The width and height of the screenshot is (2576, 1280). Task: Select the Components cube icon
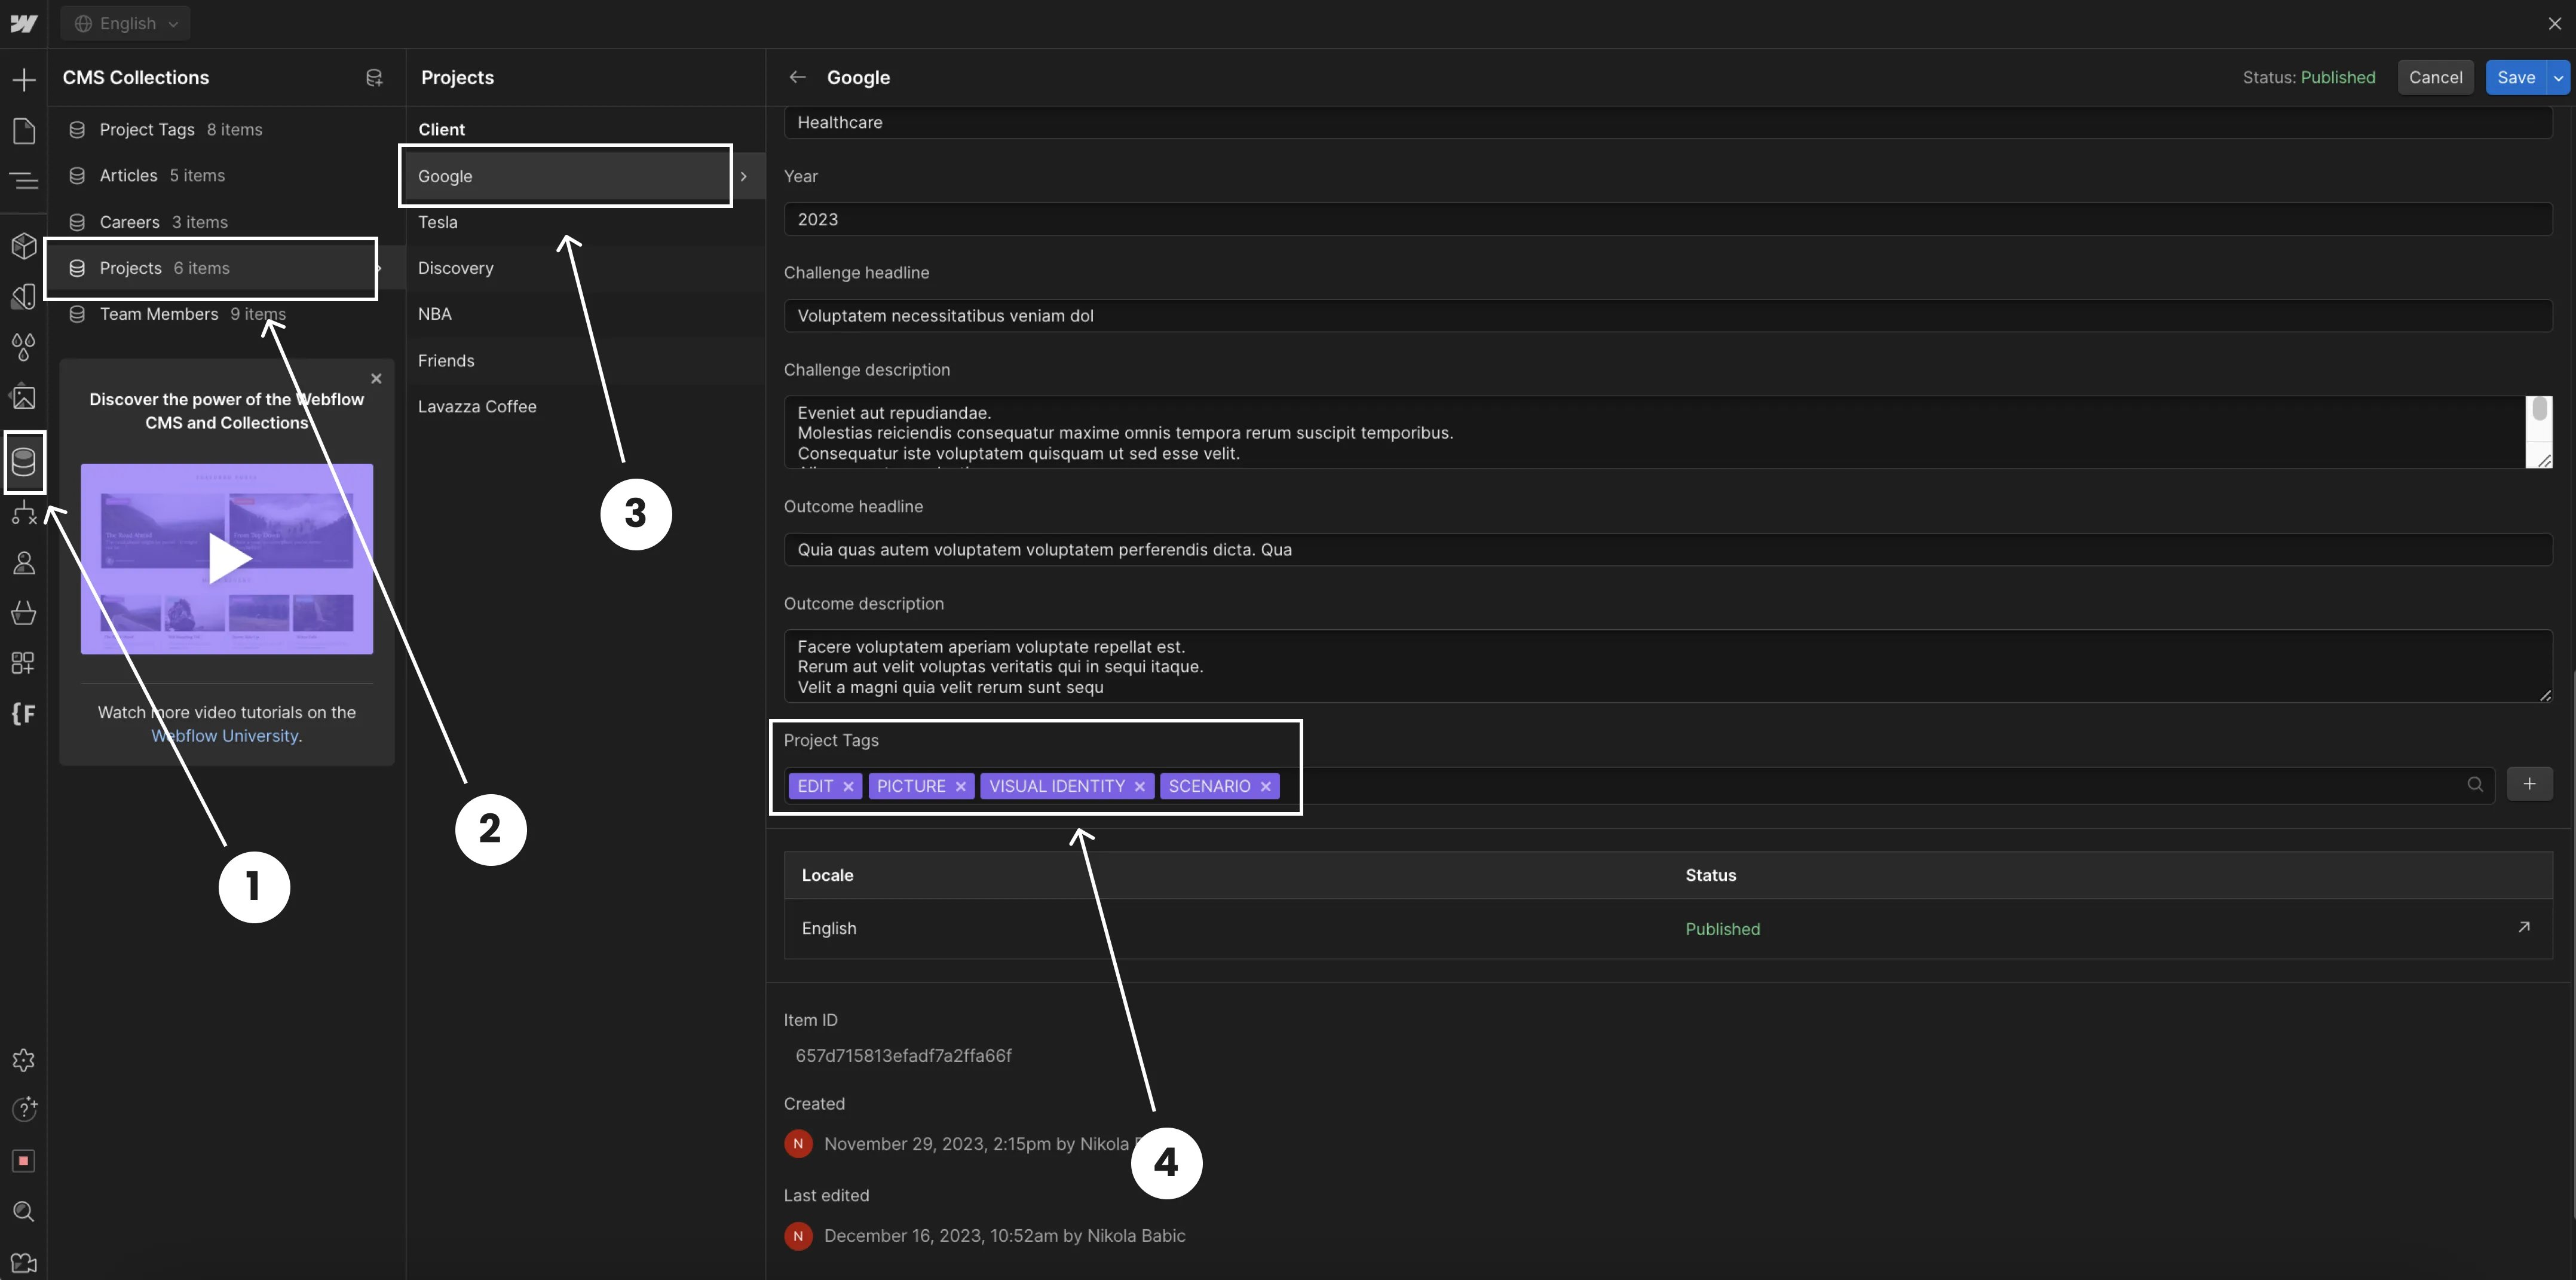pyautogui.click(x=24, y=246)
